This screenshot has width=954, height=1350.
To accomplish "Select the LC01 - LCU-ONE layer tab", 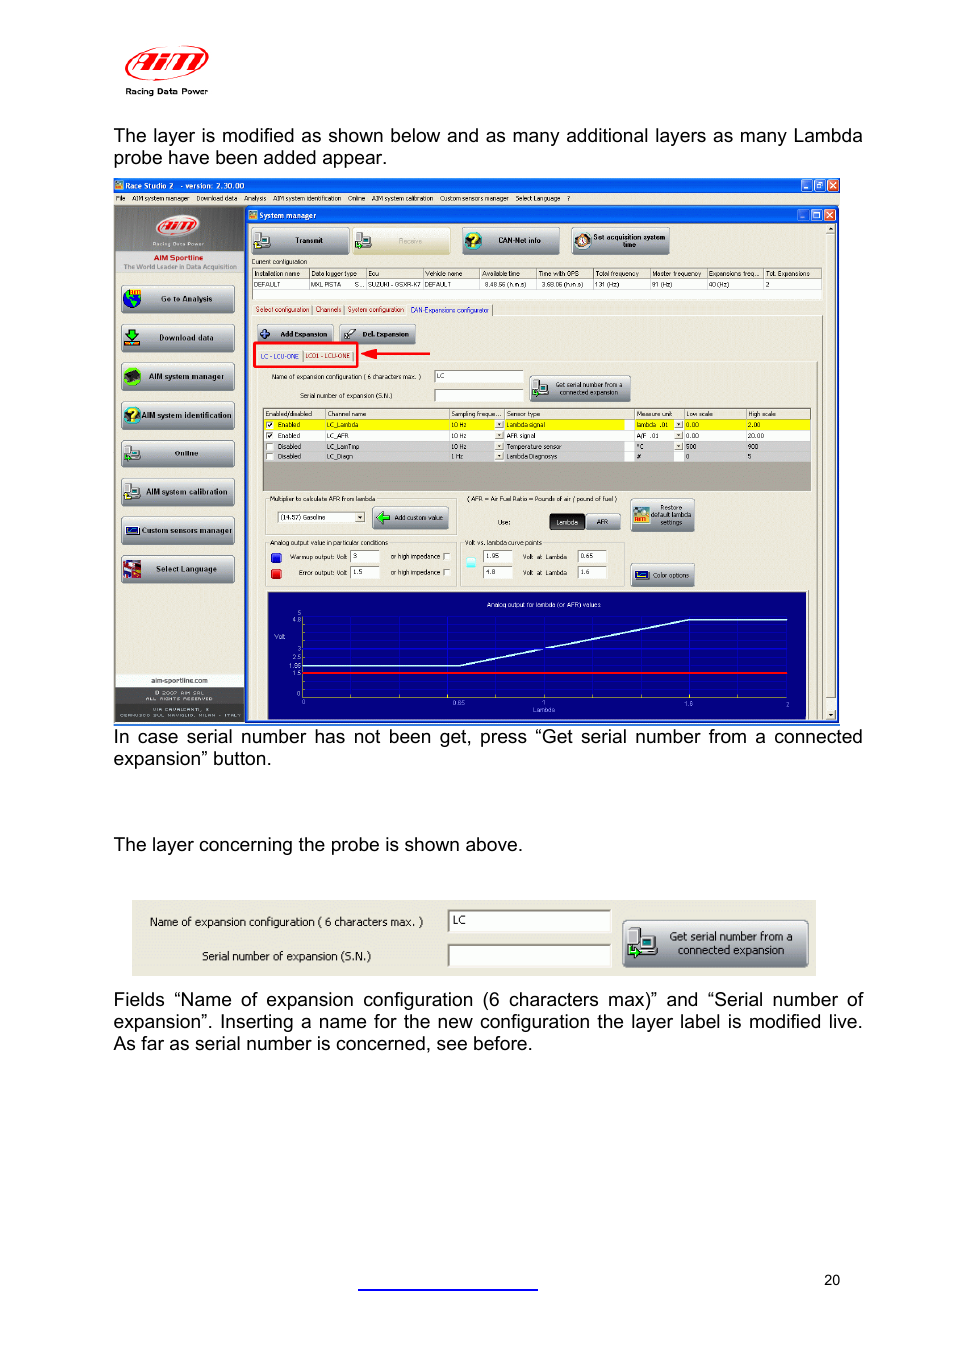I will tap(328, 356).
